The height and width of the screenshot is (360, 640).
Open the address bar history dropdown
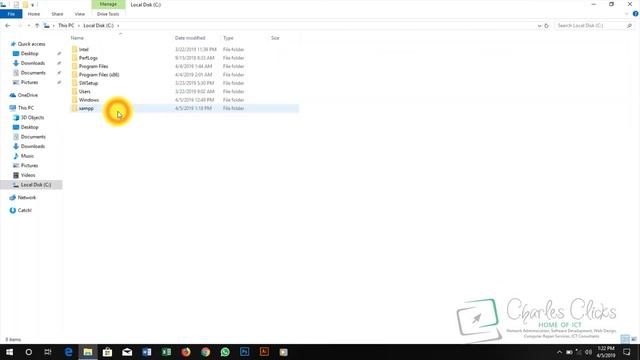(x=539, y=26)
